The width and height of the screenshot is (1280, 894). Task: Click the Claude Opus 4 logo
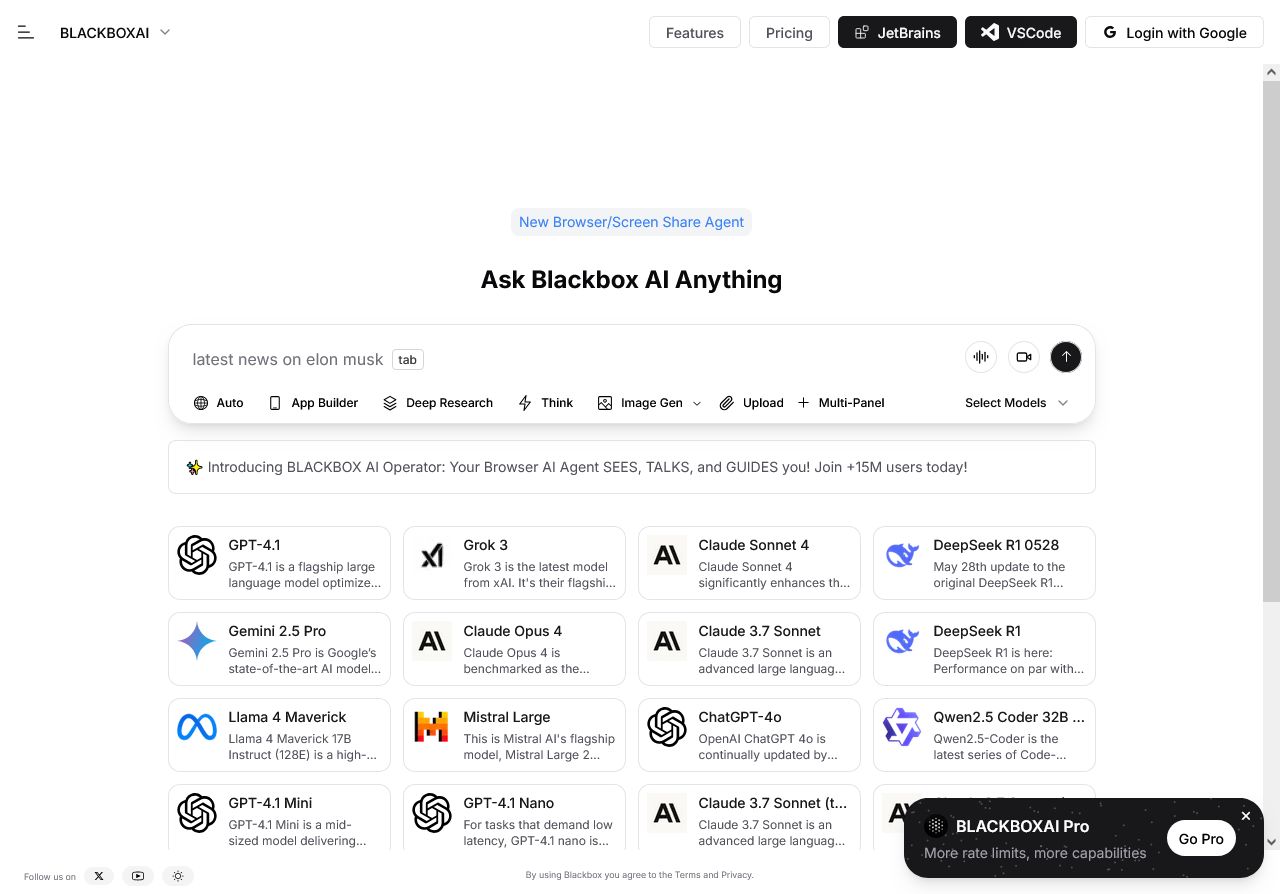(x=432, y=641)
